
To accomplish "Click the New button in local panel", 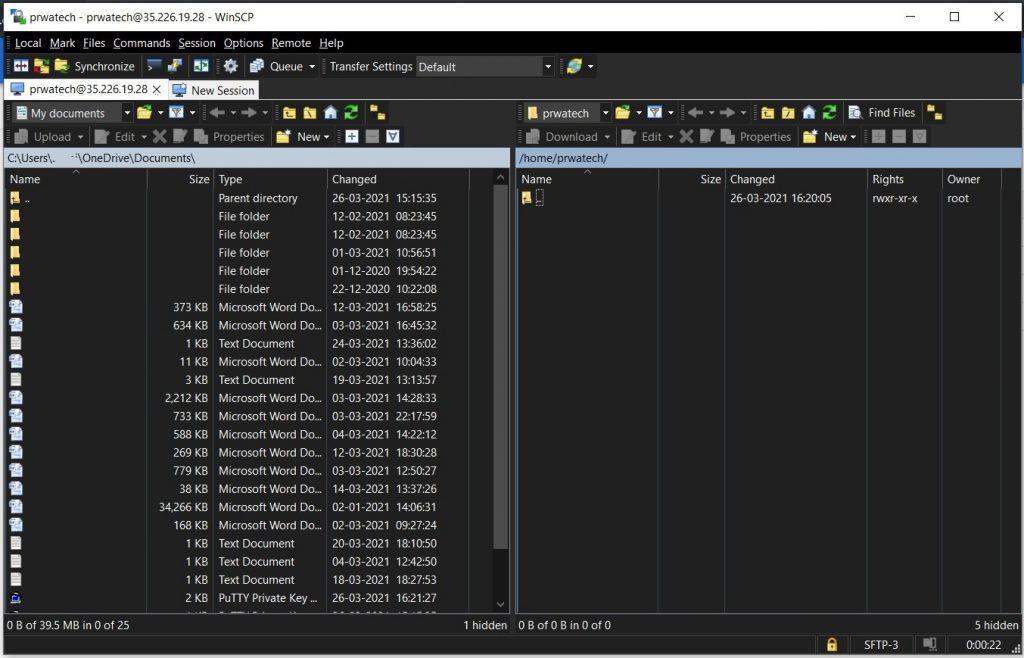I will click(303, 136).
